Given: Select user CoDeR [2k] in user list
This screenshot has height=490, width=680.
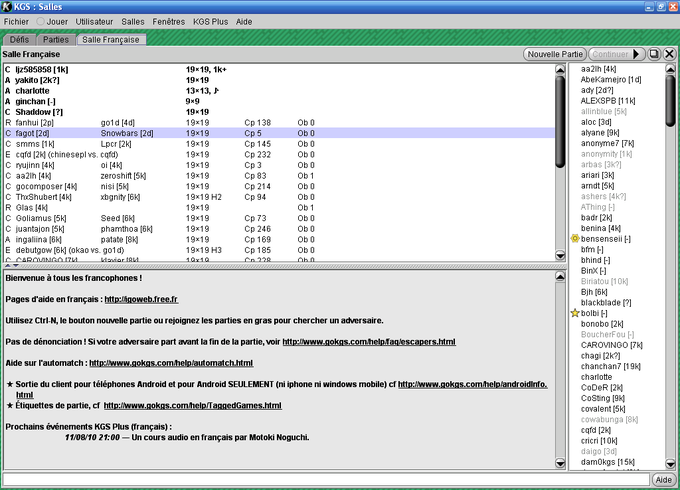Looking at the screenshot, I should [602, 388].
